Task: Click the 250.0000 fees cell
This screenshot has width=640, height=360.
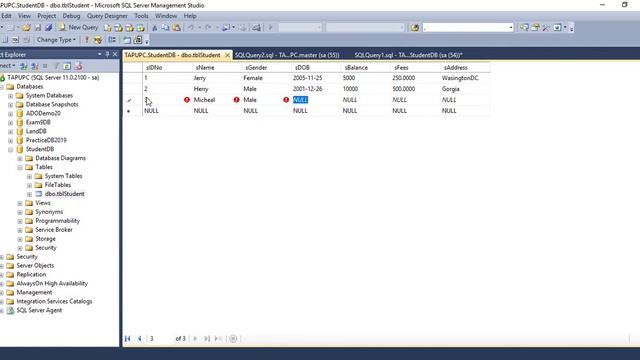Action: click(x=415, y=78)
